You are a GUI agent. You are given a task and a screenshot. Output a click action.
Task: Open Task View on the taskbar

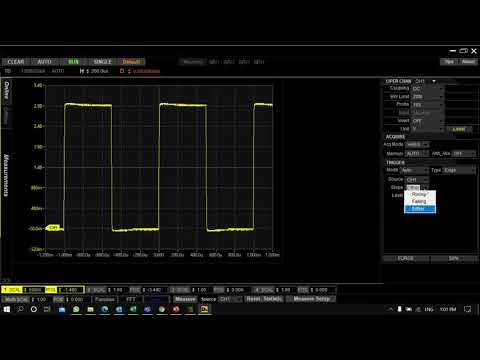click(47, 309)
